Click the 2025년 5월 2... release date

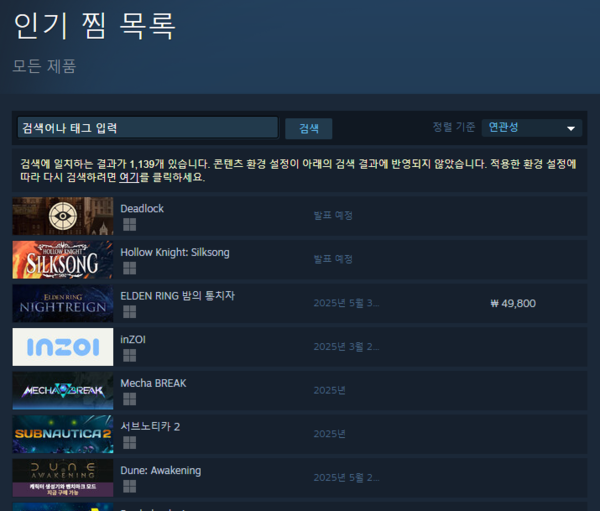(x=346, y=478)
